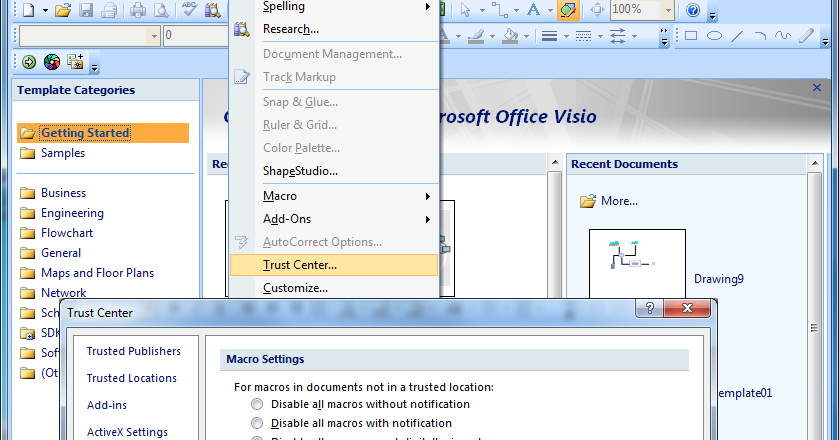Select the Engineering template category
Image resolution: width=839 pixels, height=440 pixels.
(x=62, y=213)
